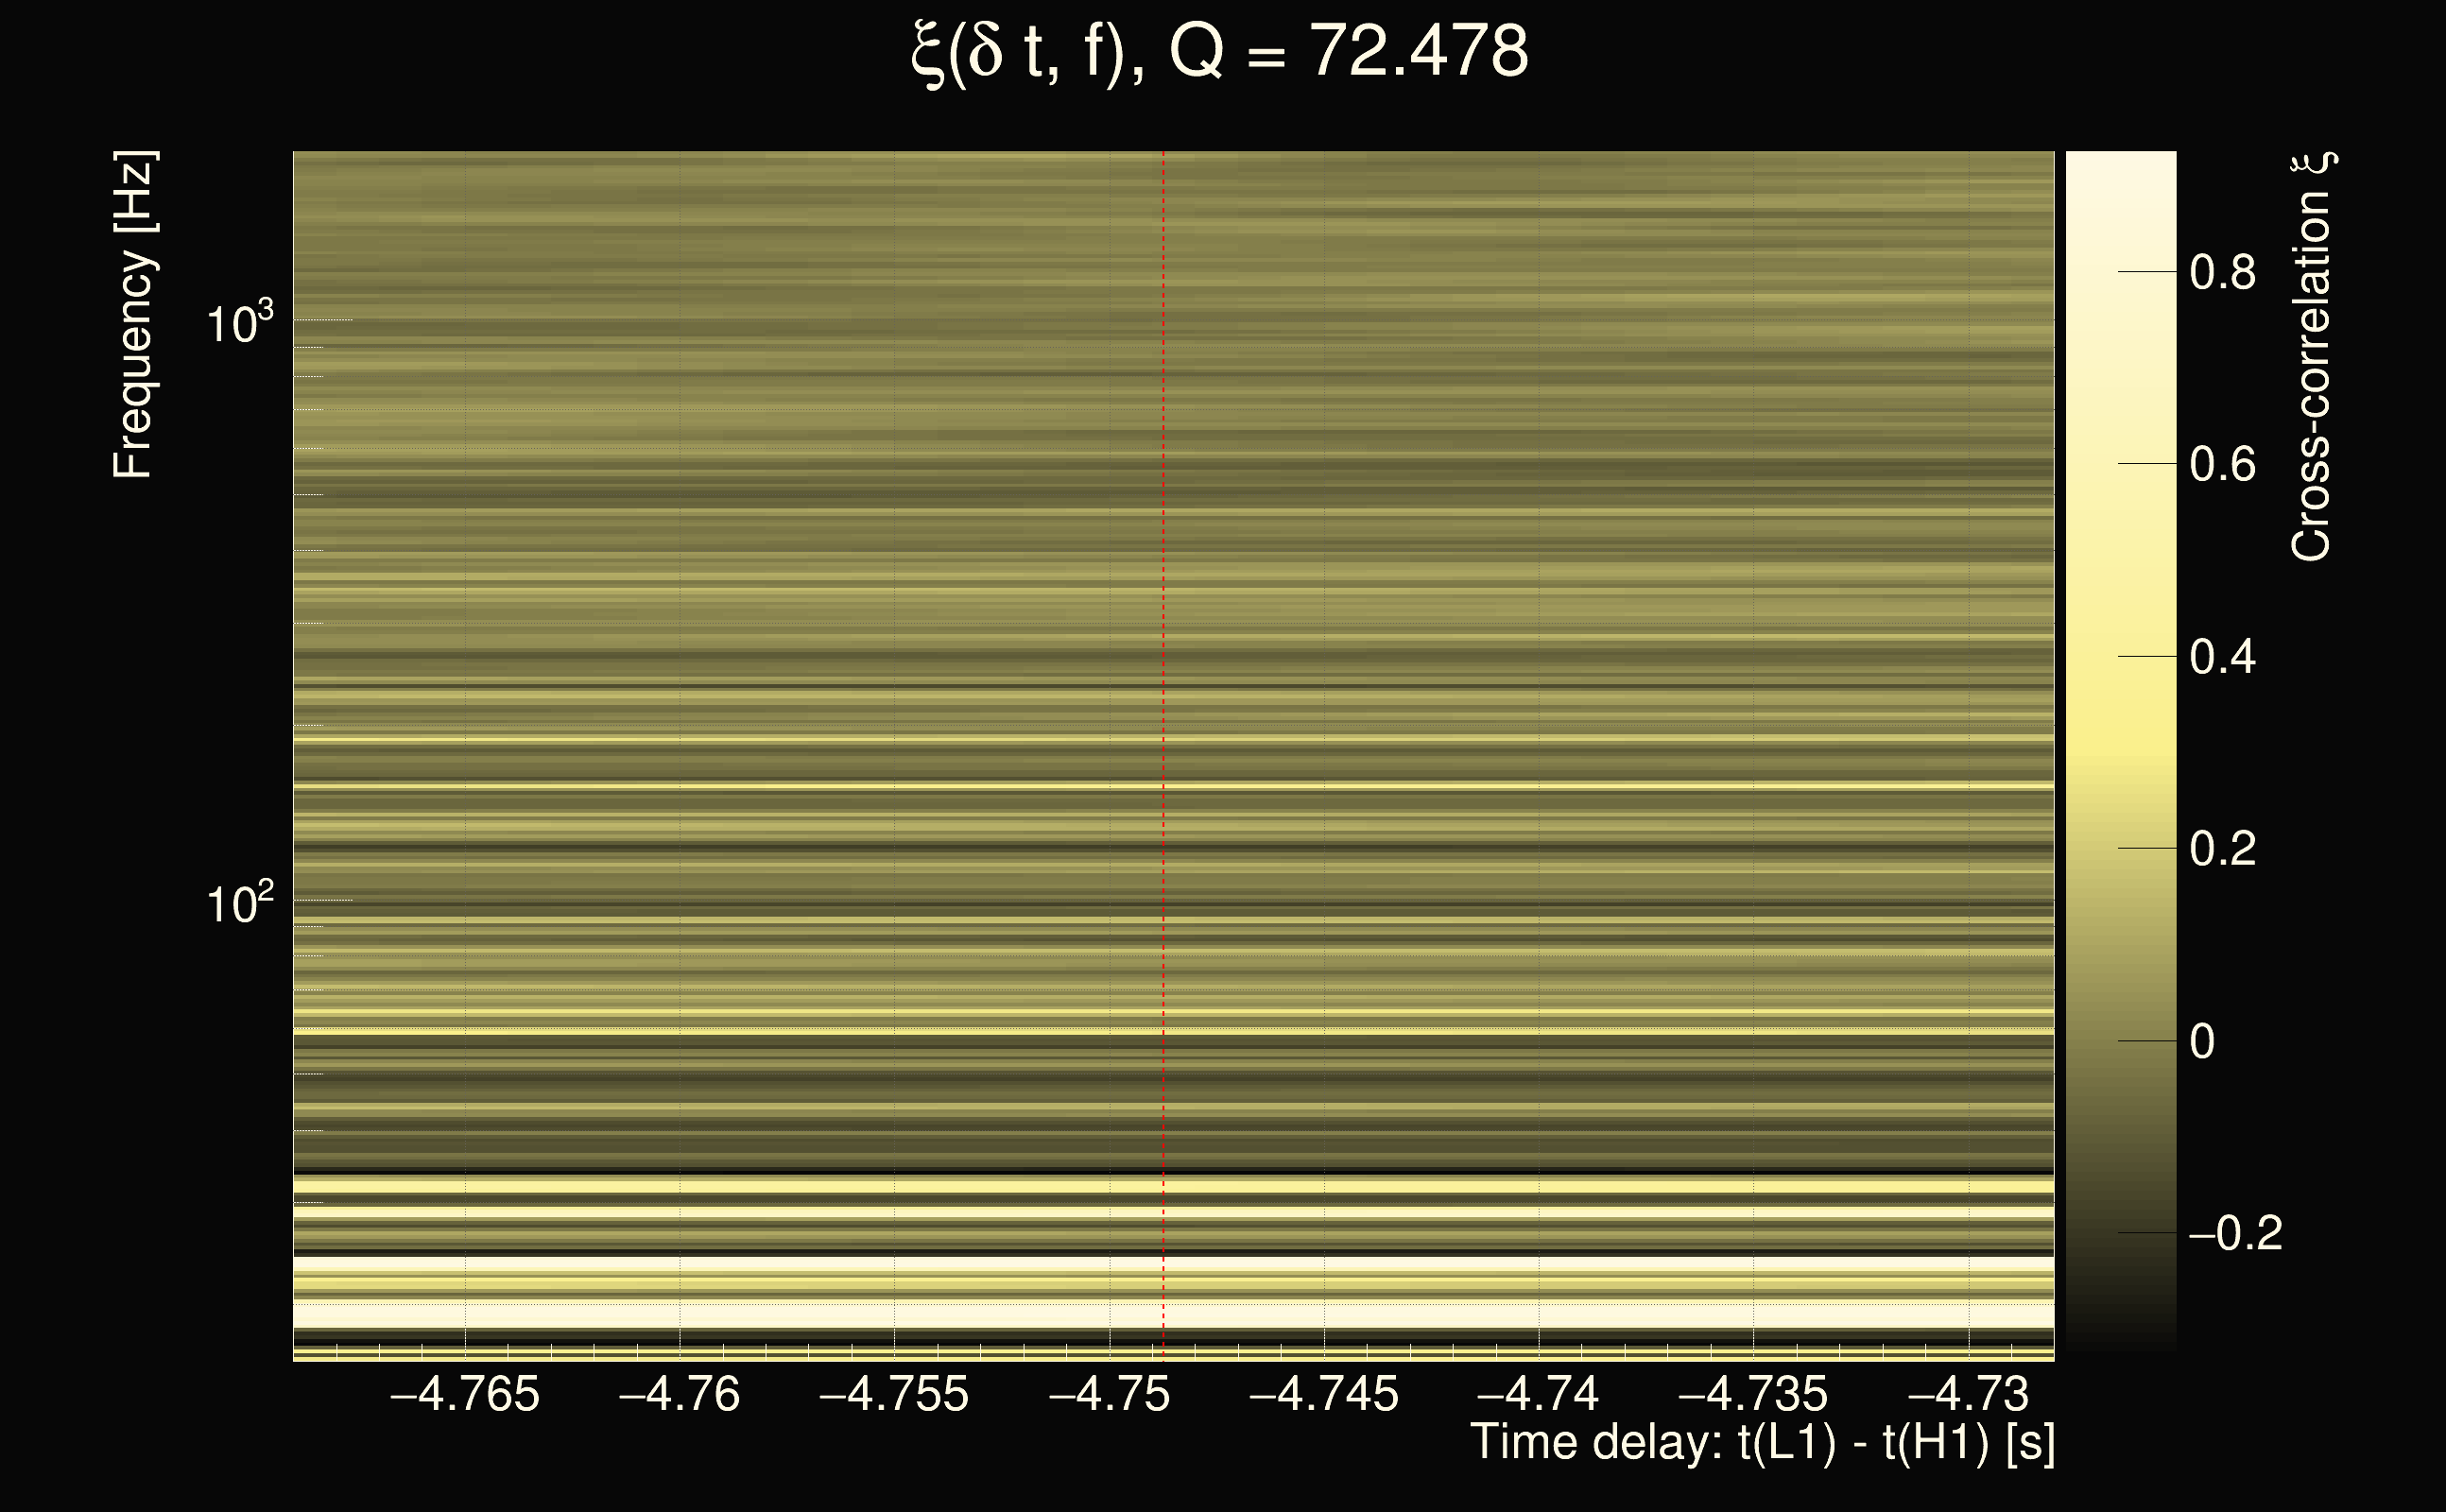2446x1512 pixels.
Task: Click the plot title showing Q = 72.478
Action: tap(1219, 52)
